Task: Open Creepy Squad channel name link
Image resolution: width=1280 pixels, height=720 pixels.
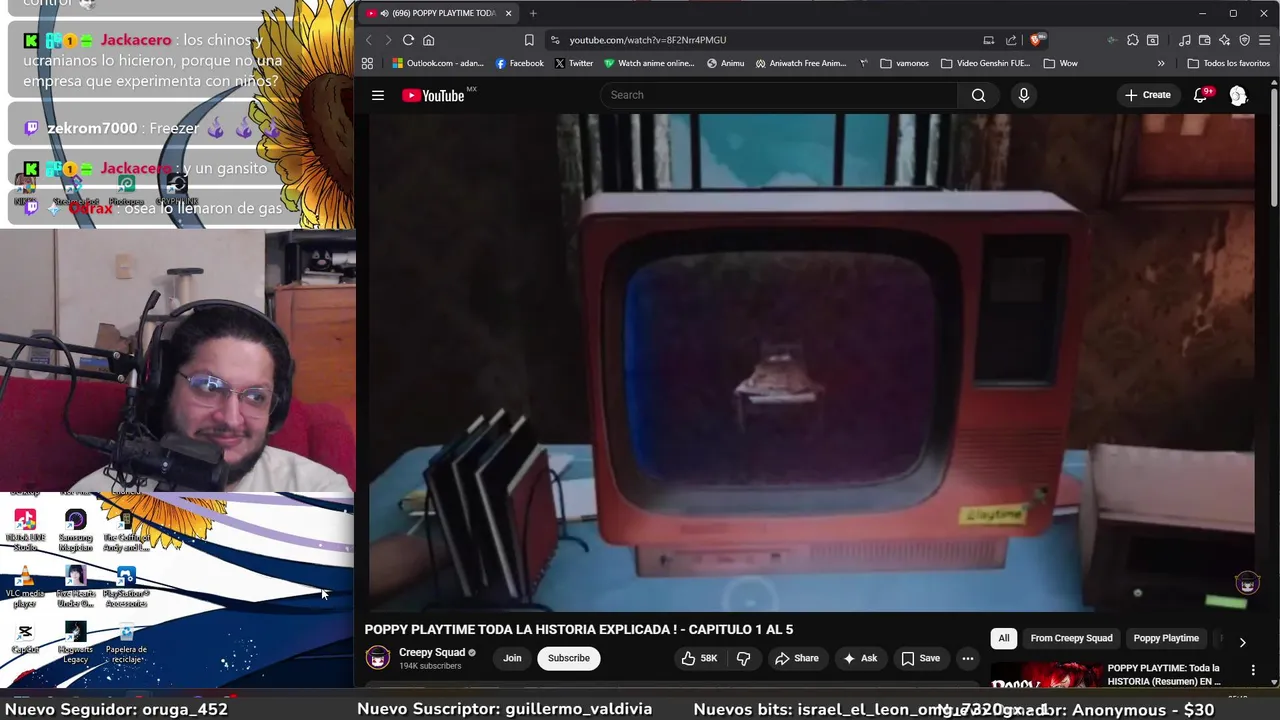Action: pos(432,652)
